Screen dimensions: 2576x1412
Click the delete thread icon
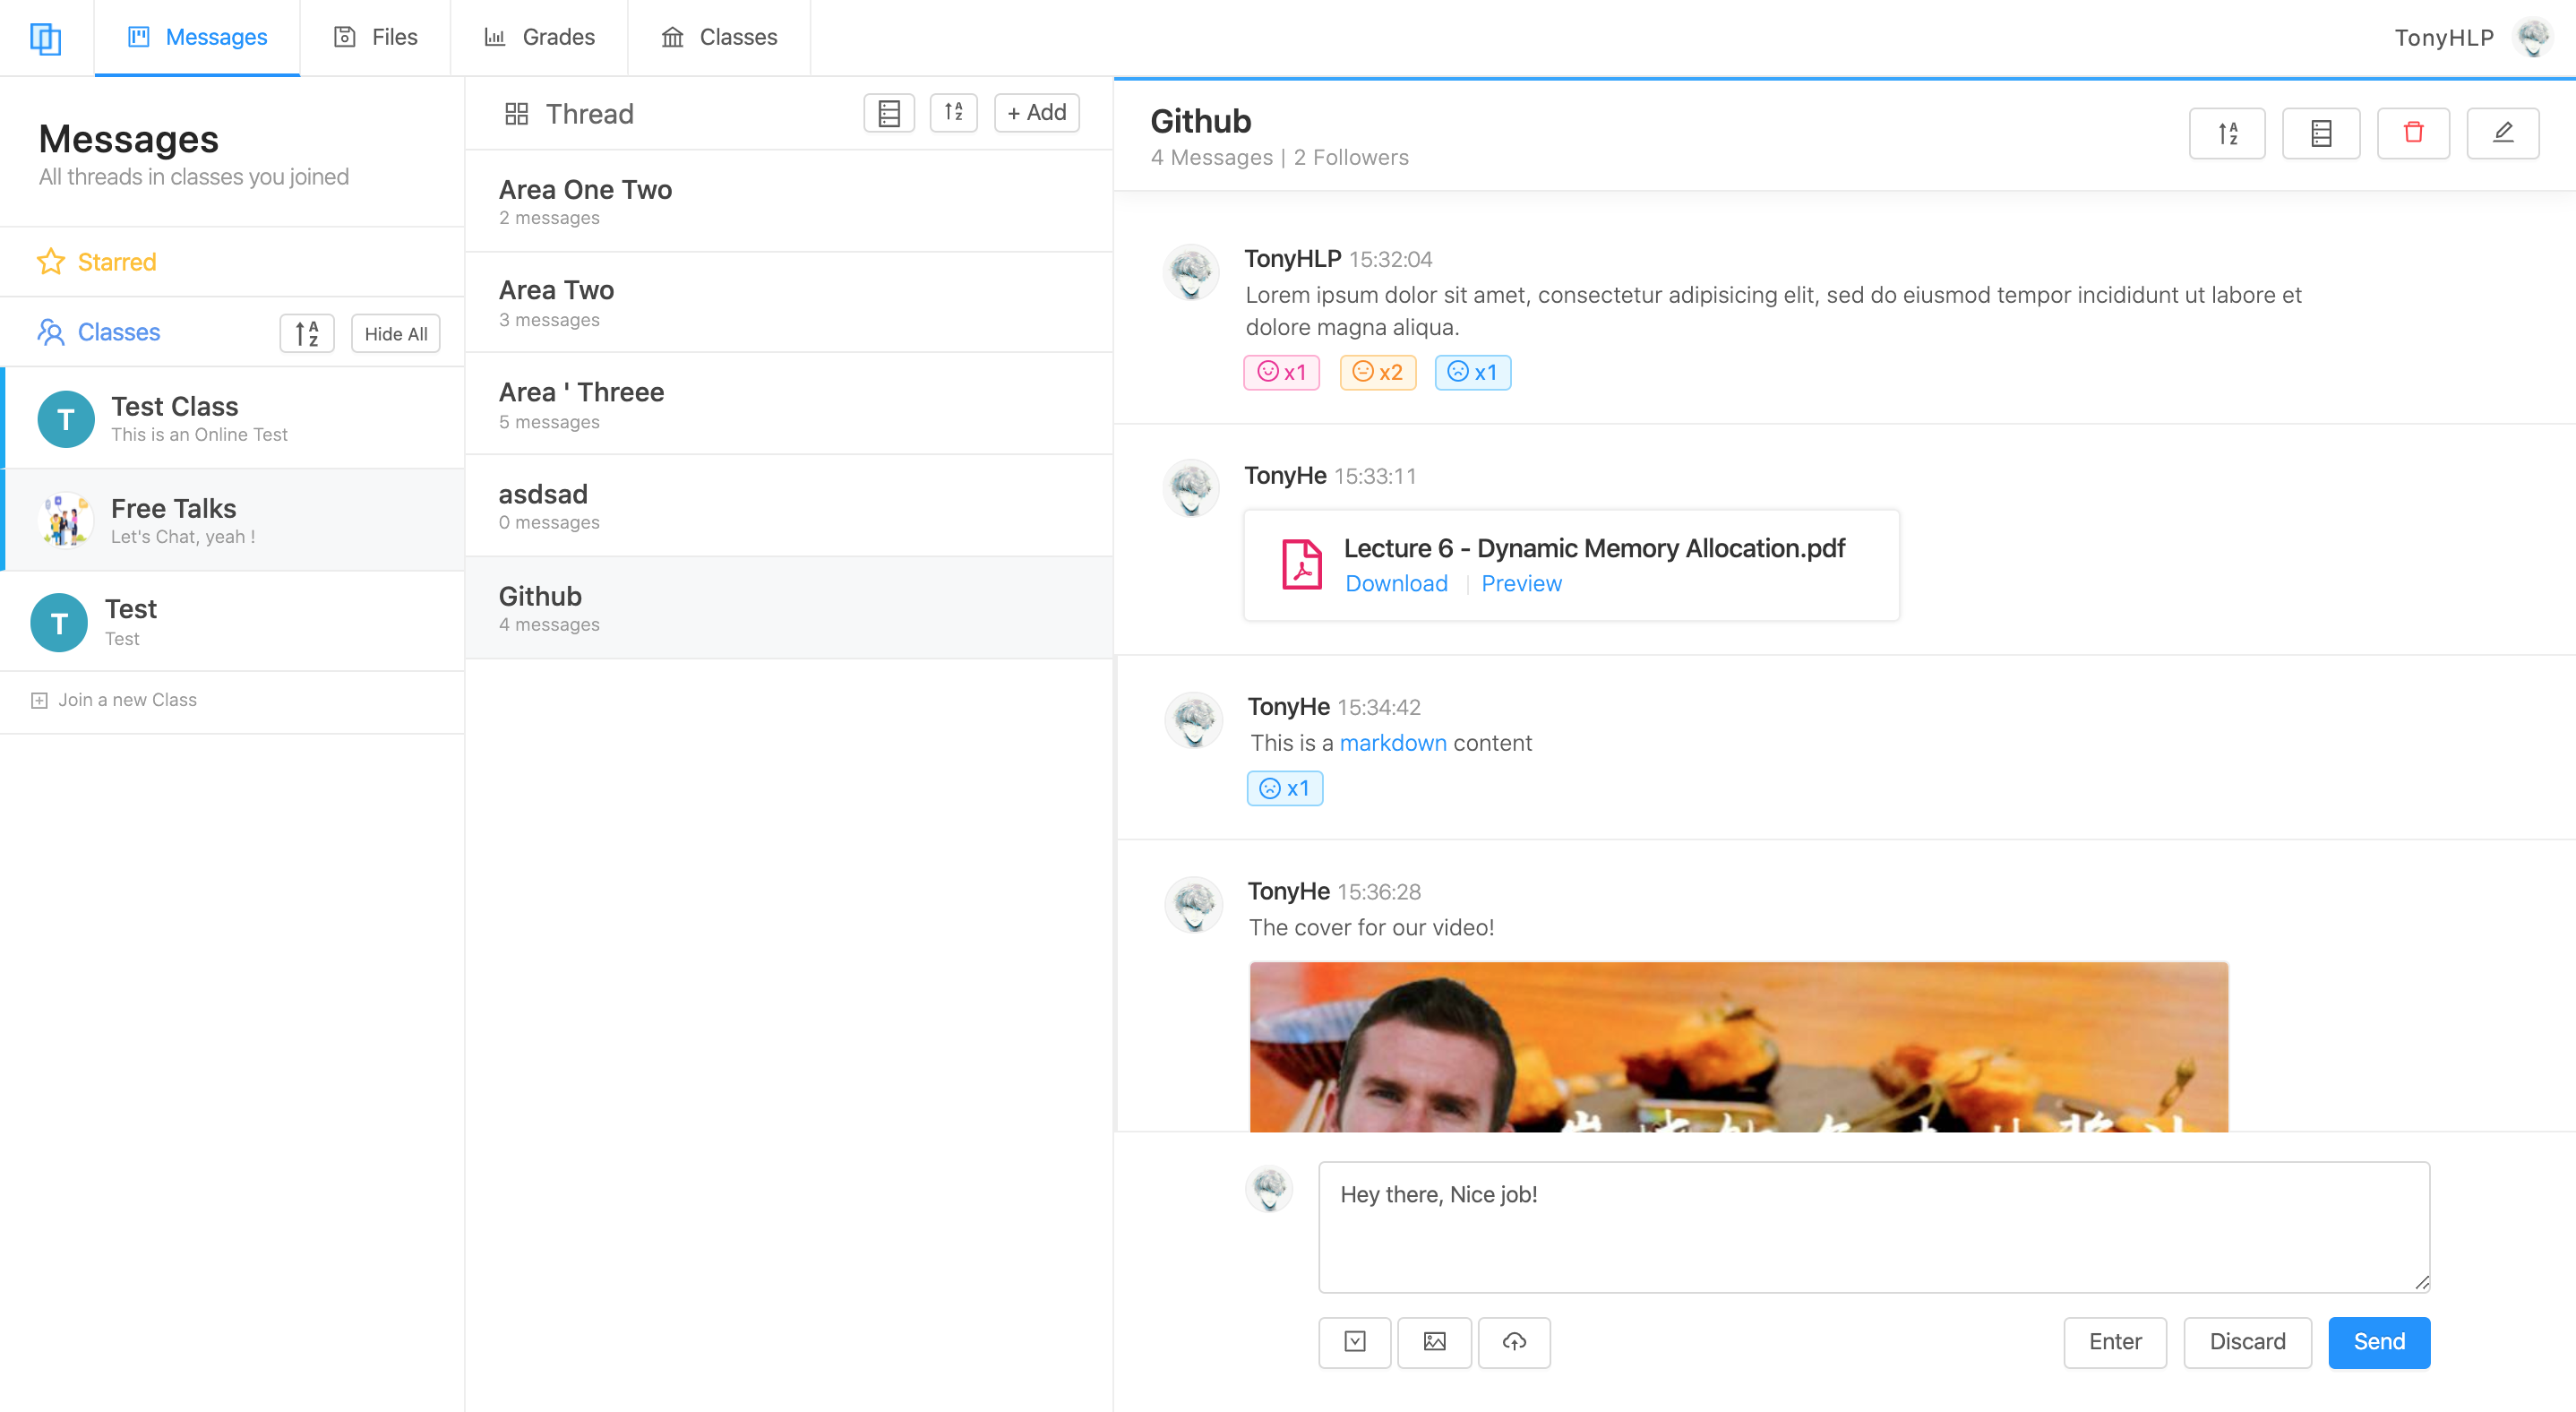pos(2413,133)
